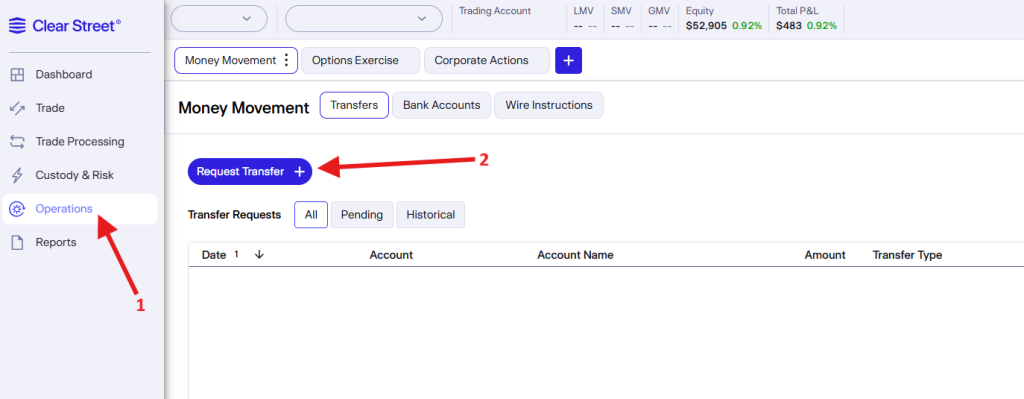Click the Clear Street logo

[65, 25]
